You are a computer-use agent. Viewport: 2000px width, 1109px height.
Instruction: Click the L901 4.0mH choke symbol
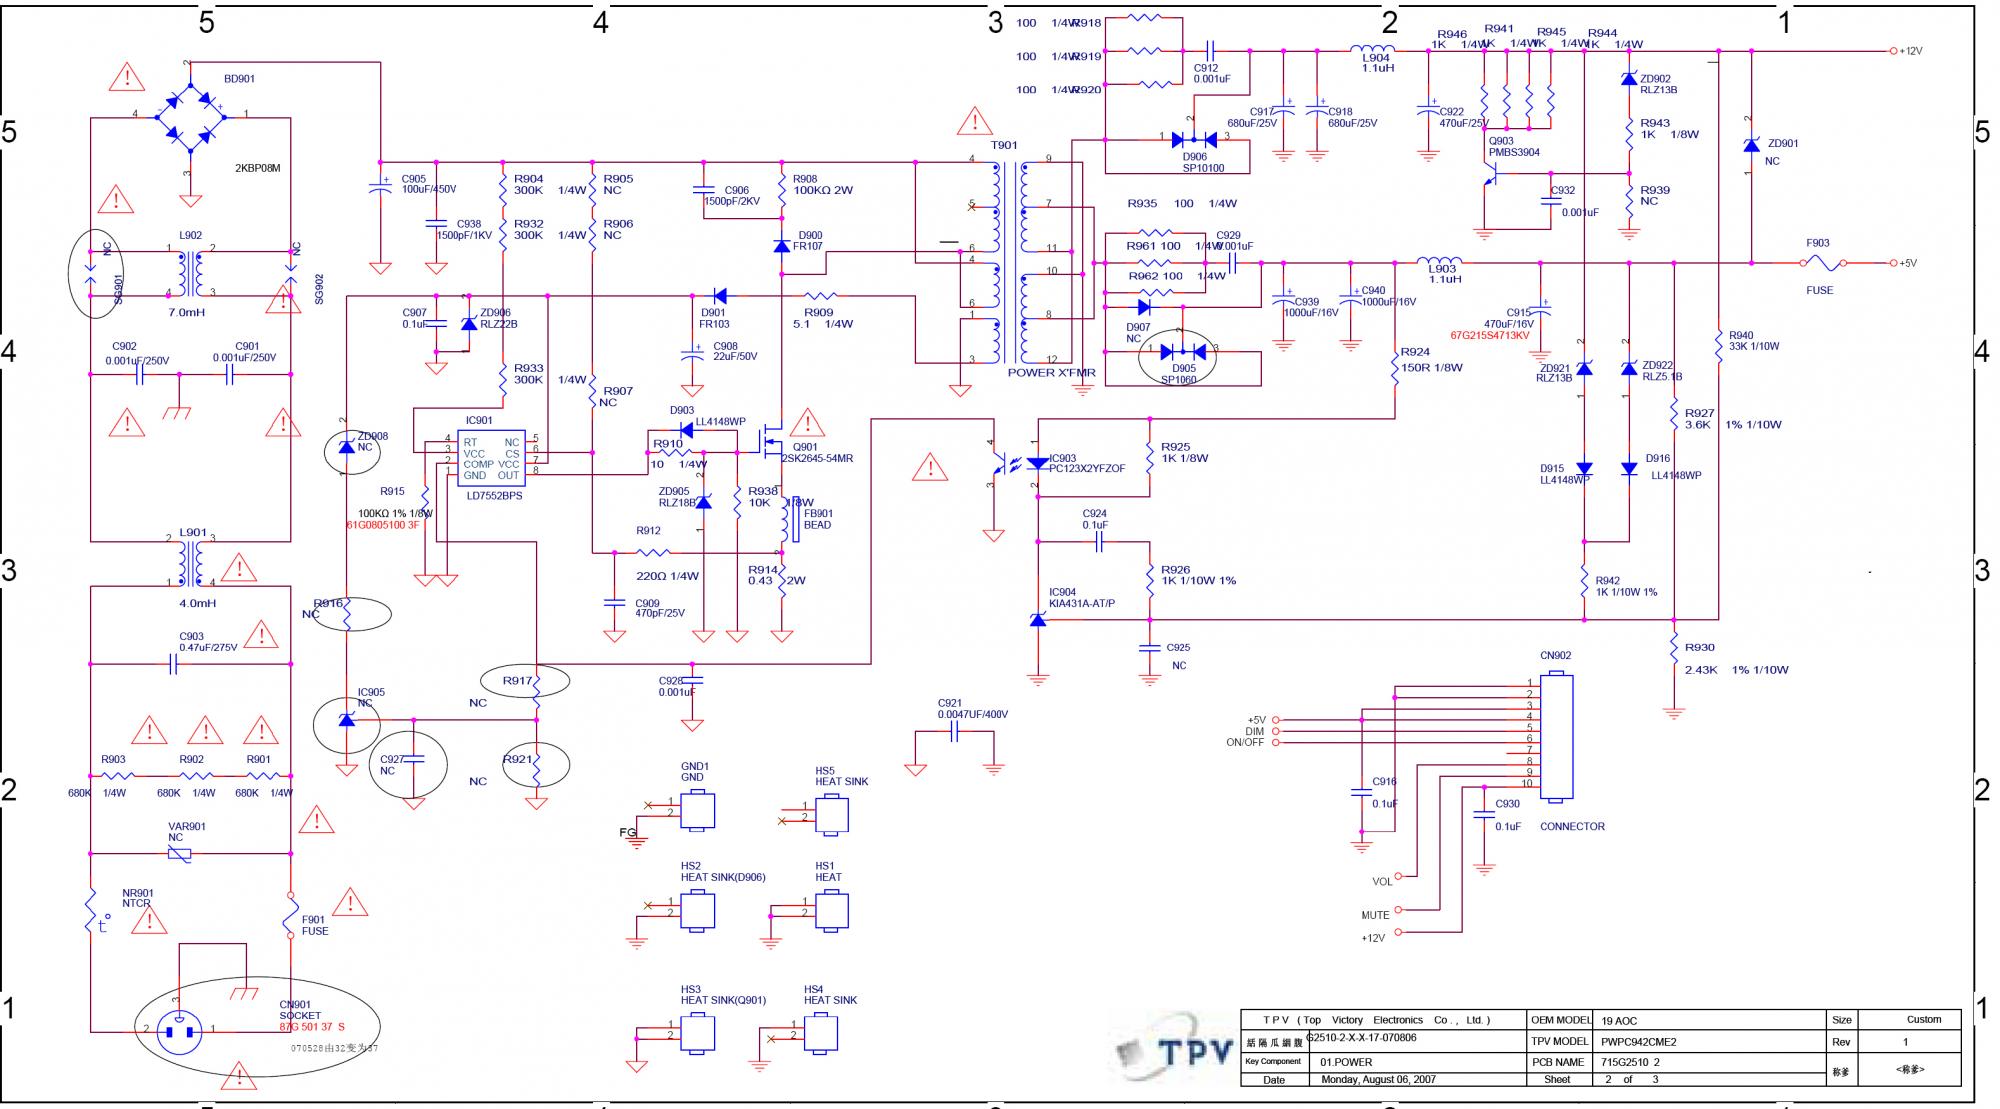pos(190,563)
